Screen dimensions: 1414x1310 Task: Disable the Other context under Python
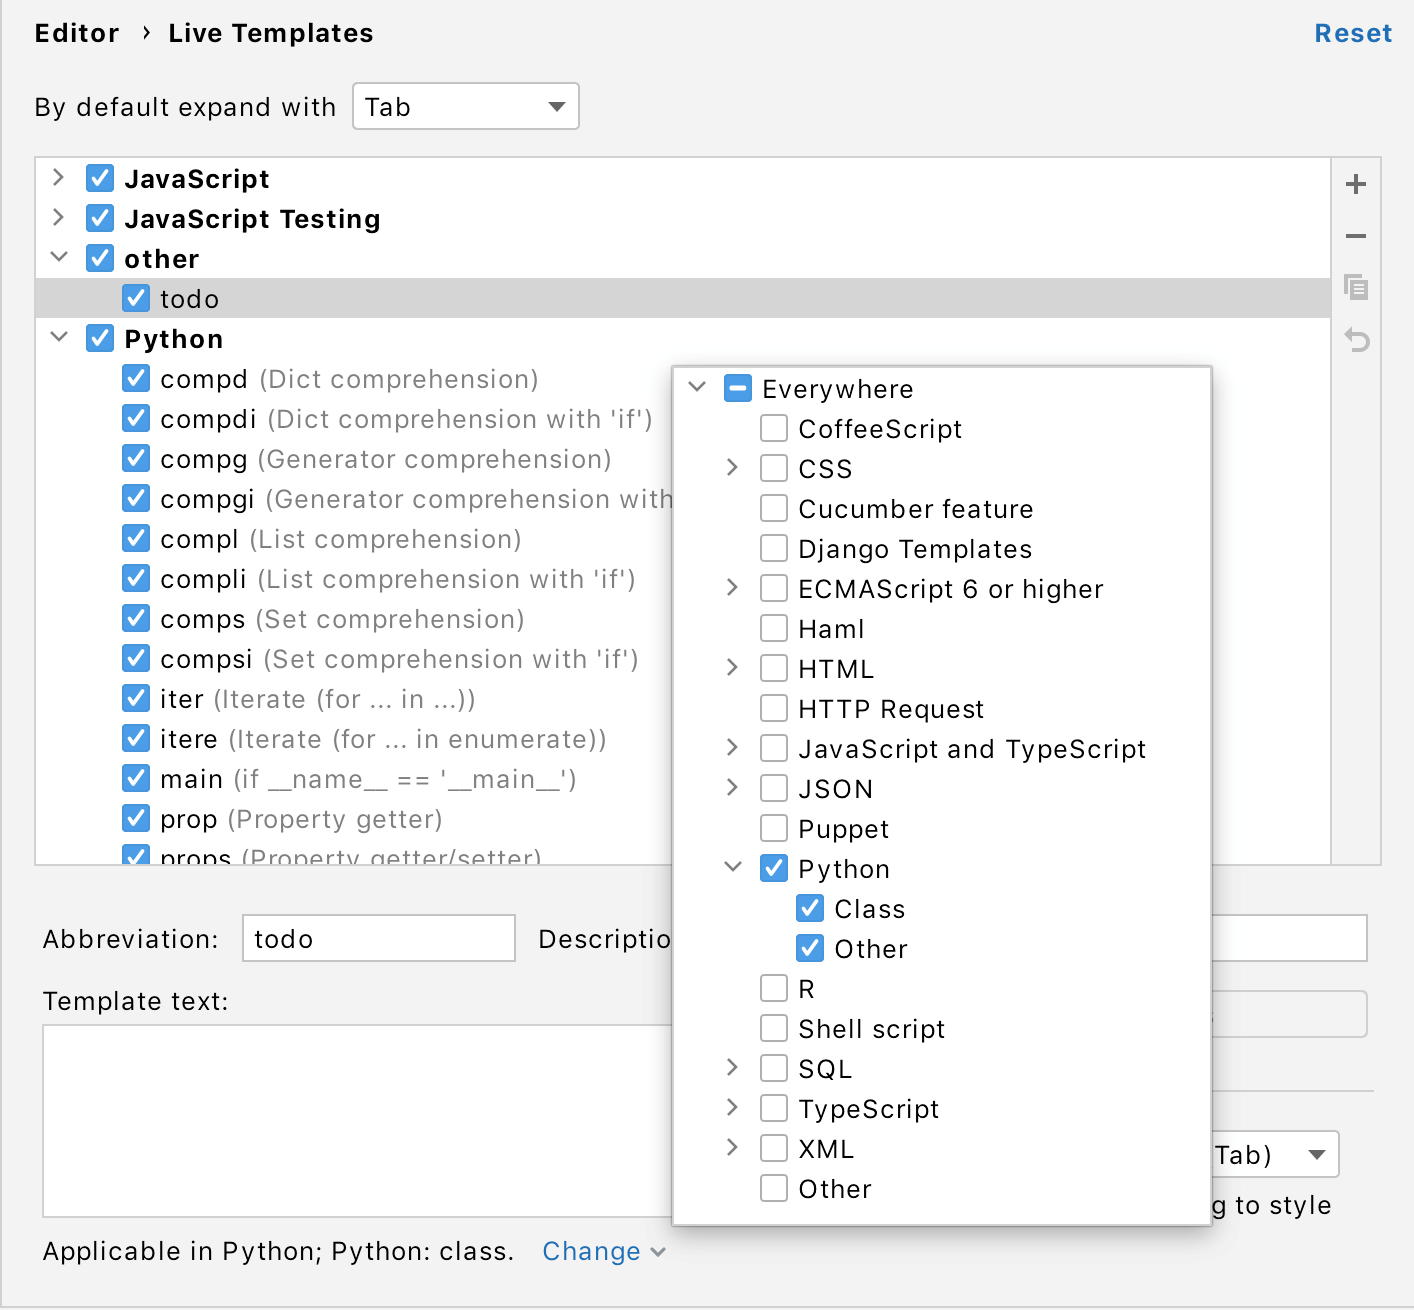click(810, 948)
